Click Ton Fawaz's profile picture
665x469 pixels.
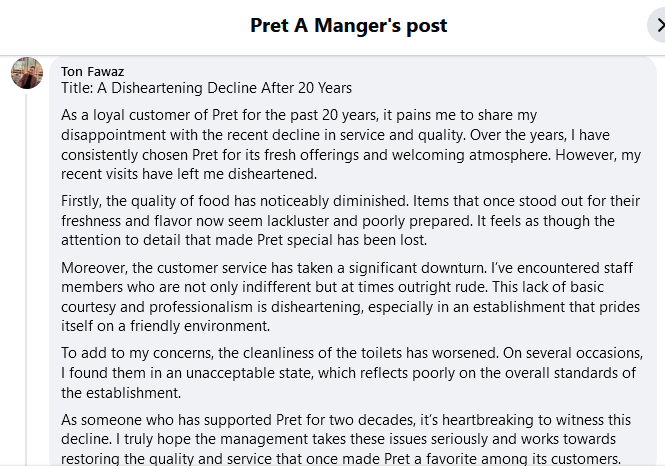pos(27,73)
